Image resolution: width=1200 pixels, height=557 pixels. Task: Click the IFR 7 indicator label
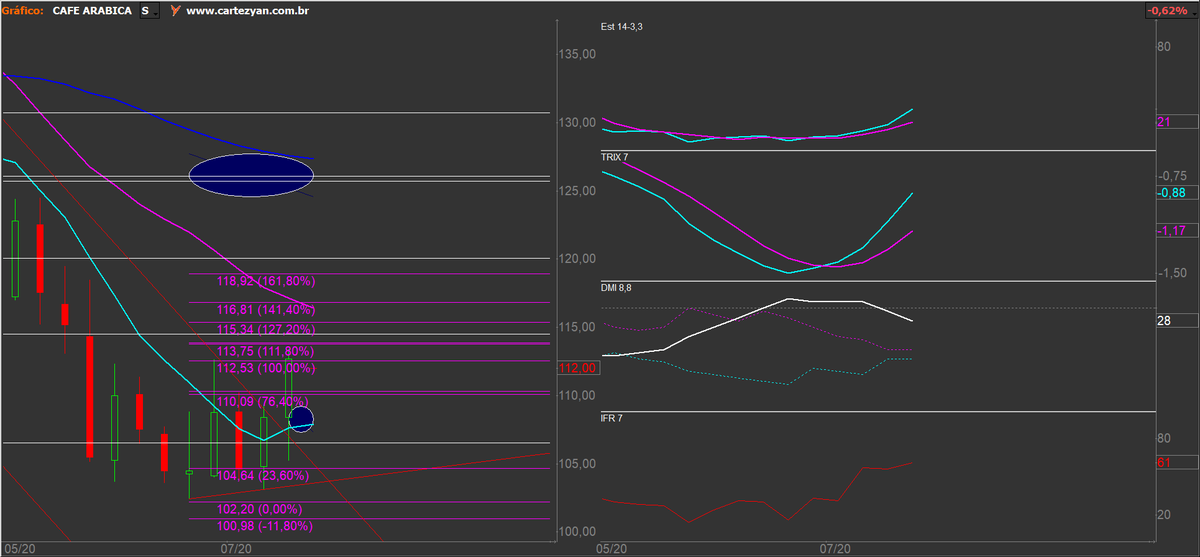click(611, 417)
